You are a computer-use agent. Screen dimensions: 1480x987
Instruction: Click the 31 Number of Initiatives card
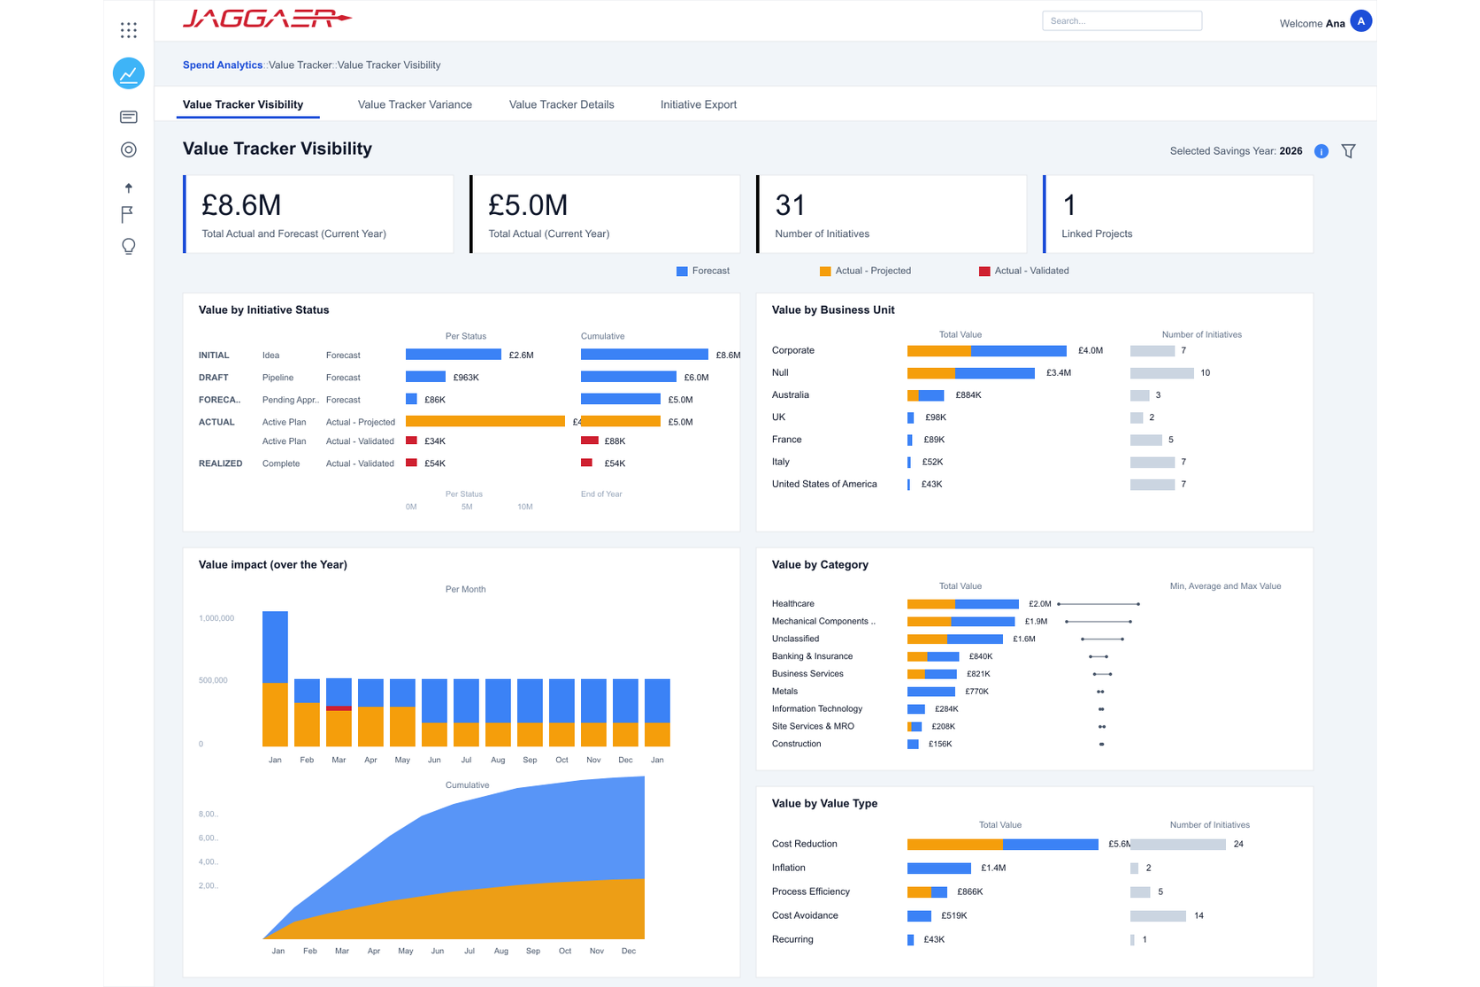(892, 214)
